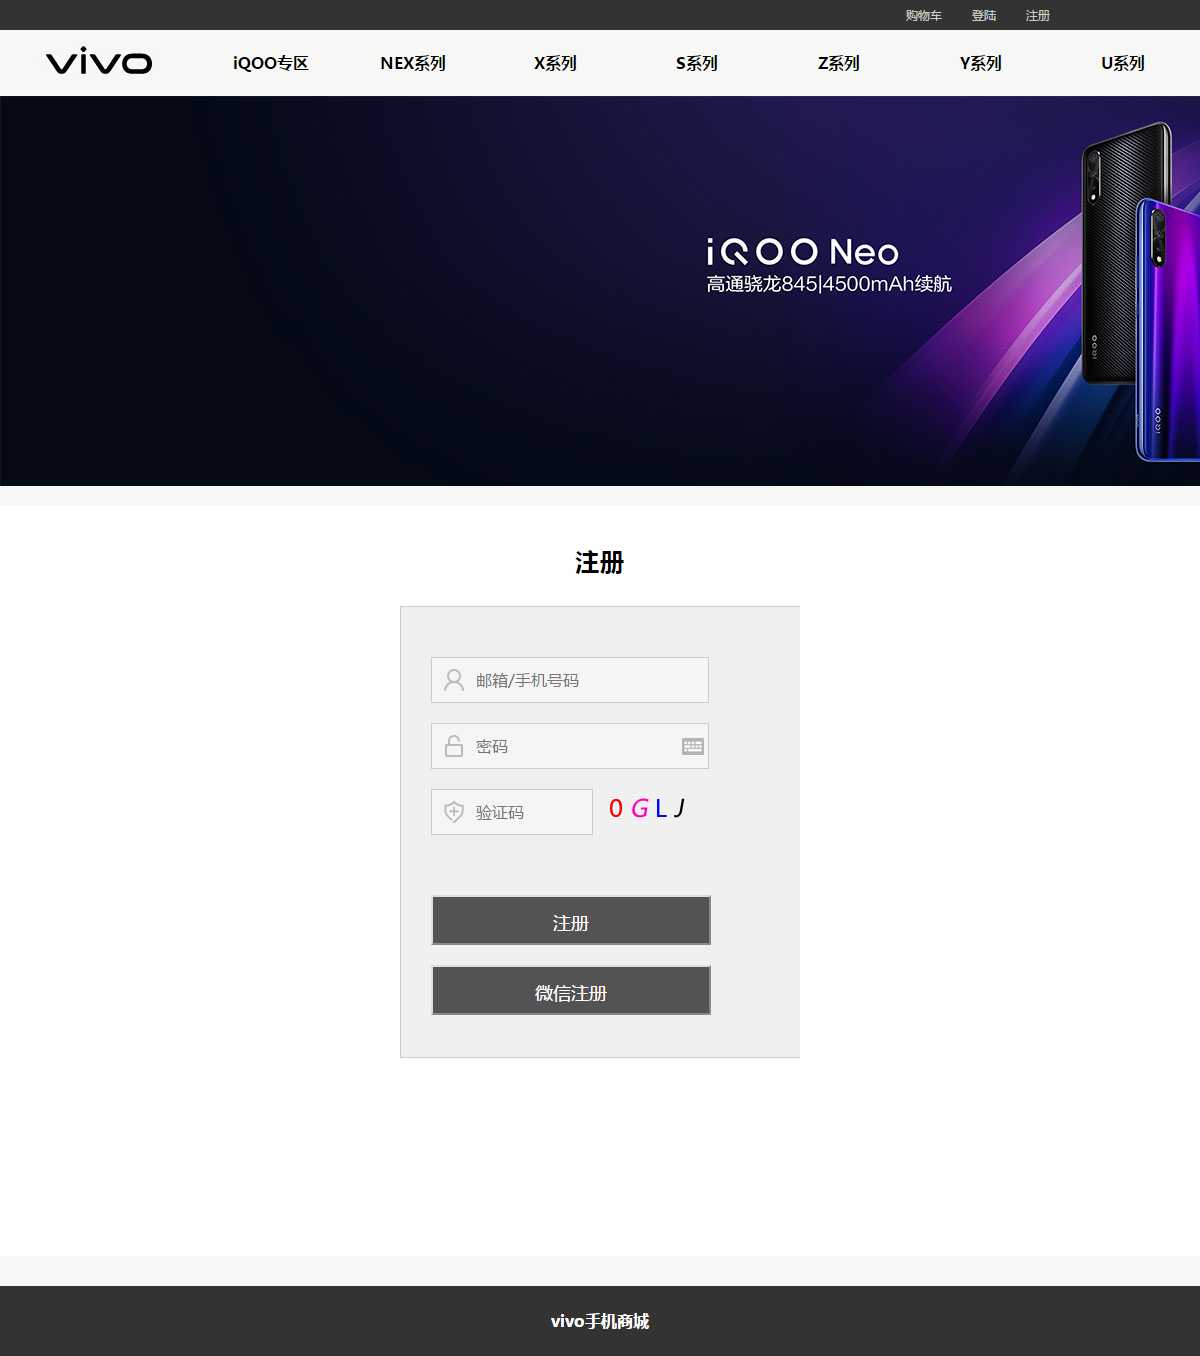
Task: Select X系列 in the navigation bar
Action: tap(555, 63)
